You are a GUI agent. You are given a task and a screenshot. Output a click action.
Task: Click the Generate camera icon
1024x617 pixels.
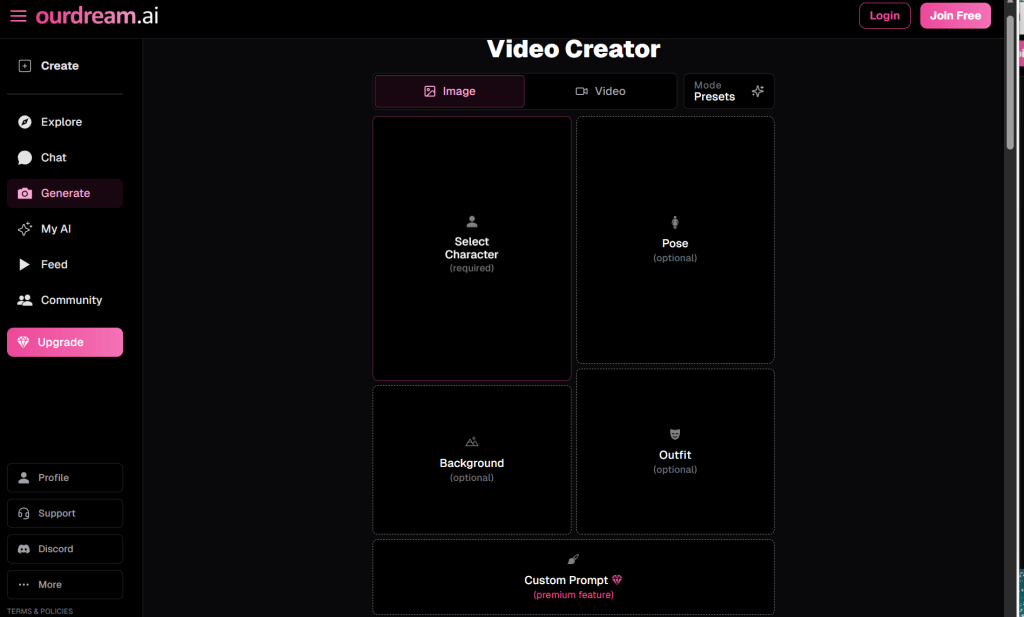click(x=25, y=194)
